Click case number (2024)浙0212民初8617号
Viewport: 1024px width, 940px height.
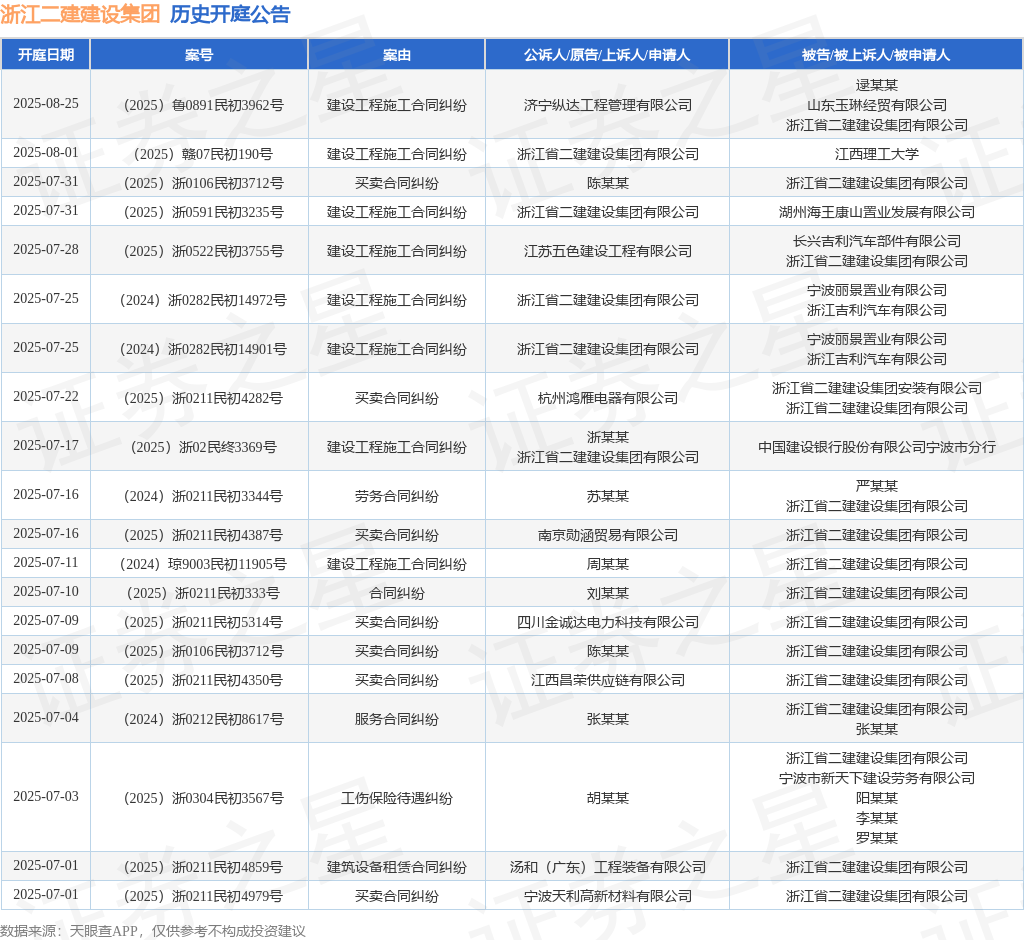[x=204, y=719]
